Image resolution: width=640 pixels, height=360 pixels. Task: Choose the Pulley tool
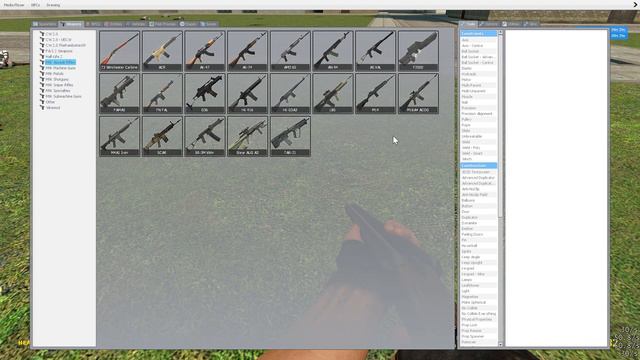tap(479, 119)
